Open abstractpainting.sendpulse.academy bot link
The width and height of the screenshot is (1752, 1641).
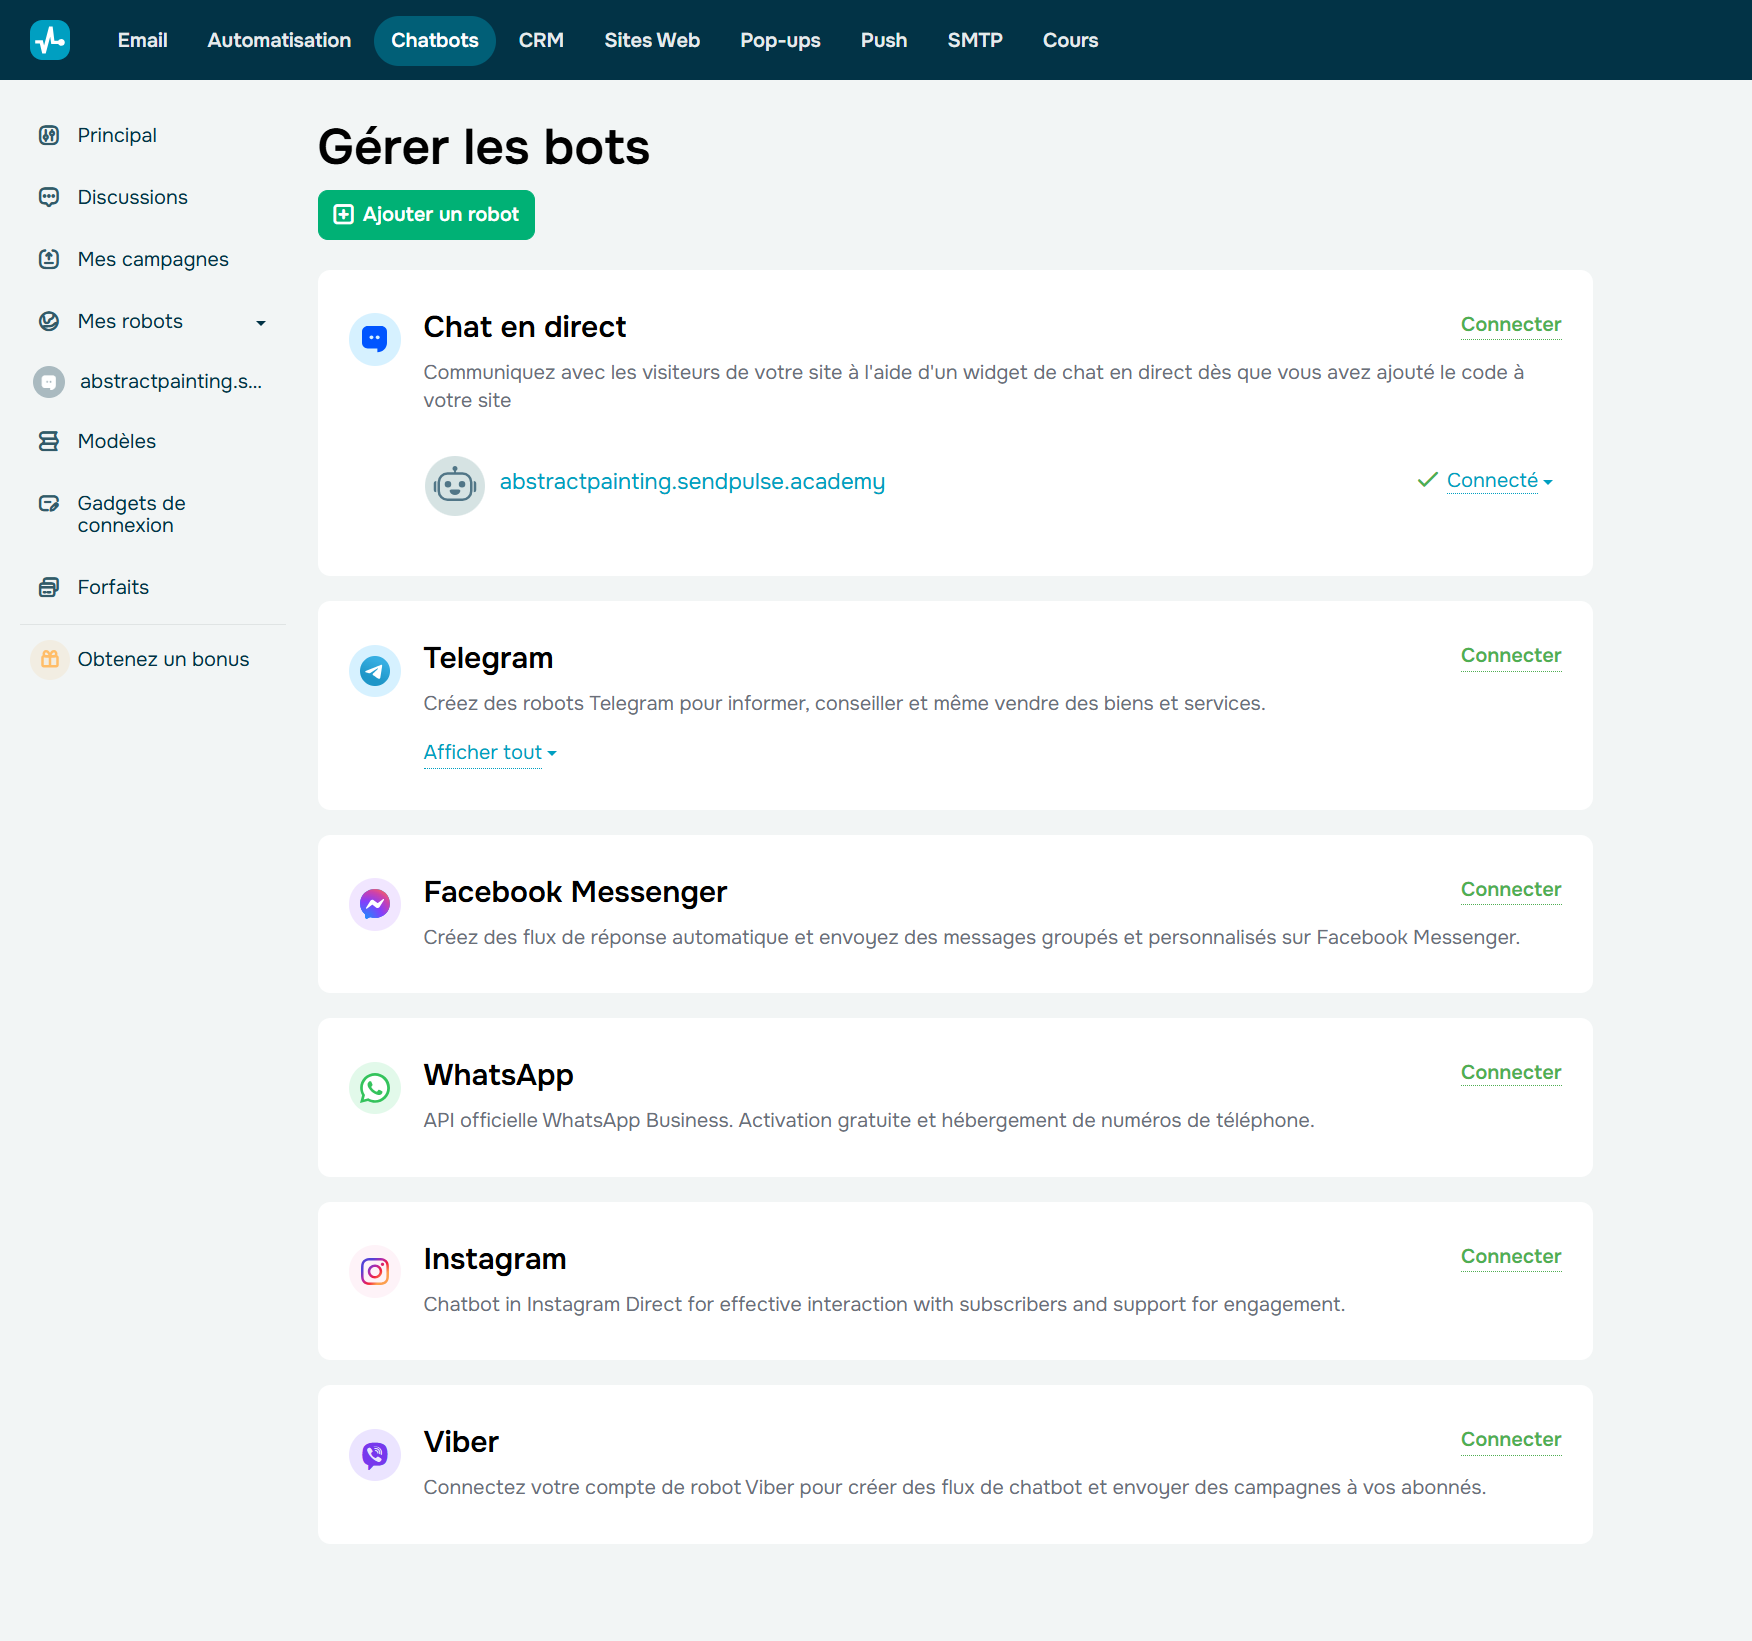692,482
